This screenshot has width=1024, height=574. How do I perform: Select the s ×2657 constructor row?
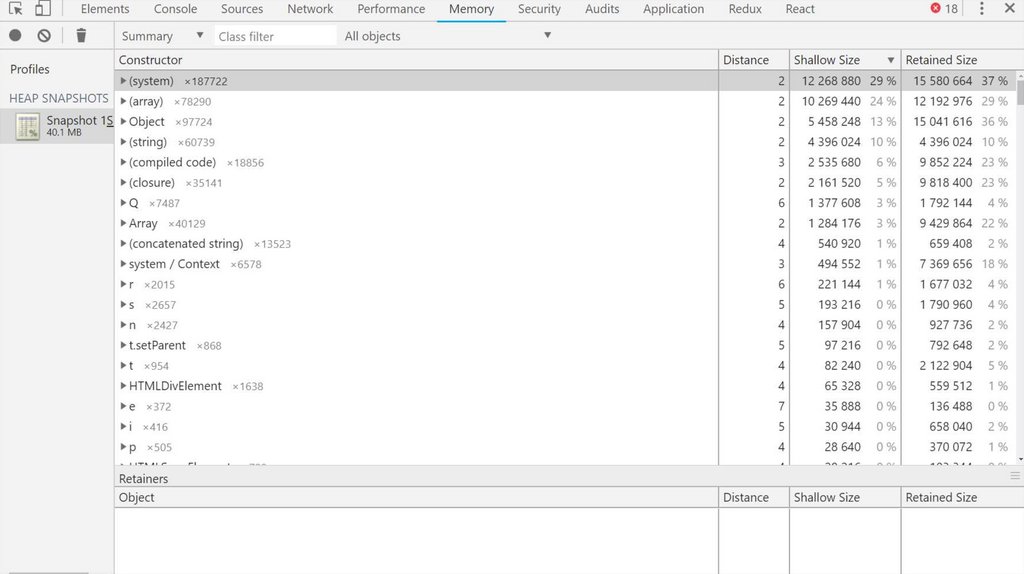(x=566, y=304)
